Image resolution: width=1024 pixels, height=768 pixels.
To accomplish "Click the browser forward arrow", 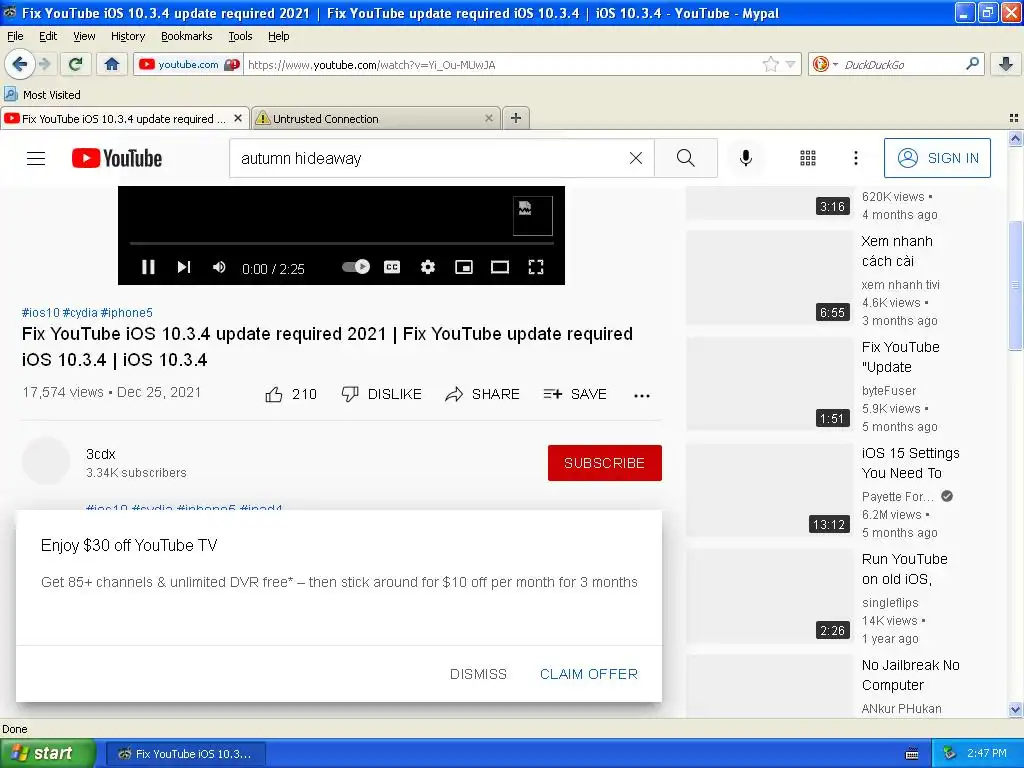I will coord(44,64).
